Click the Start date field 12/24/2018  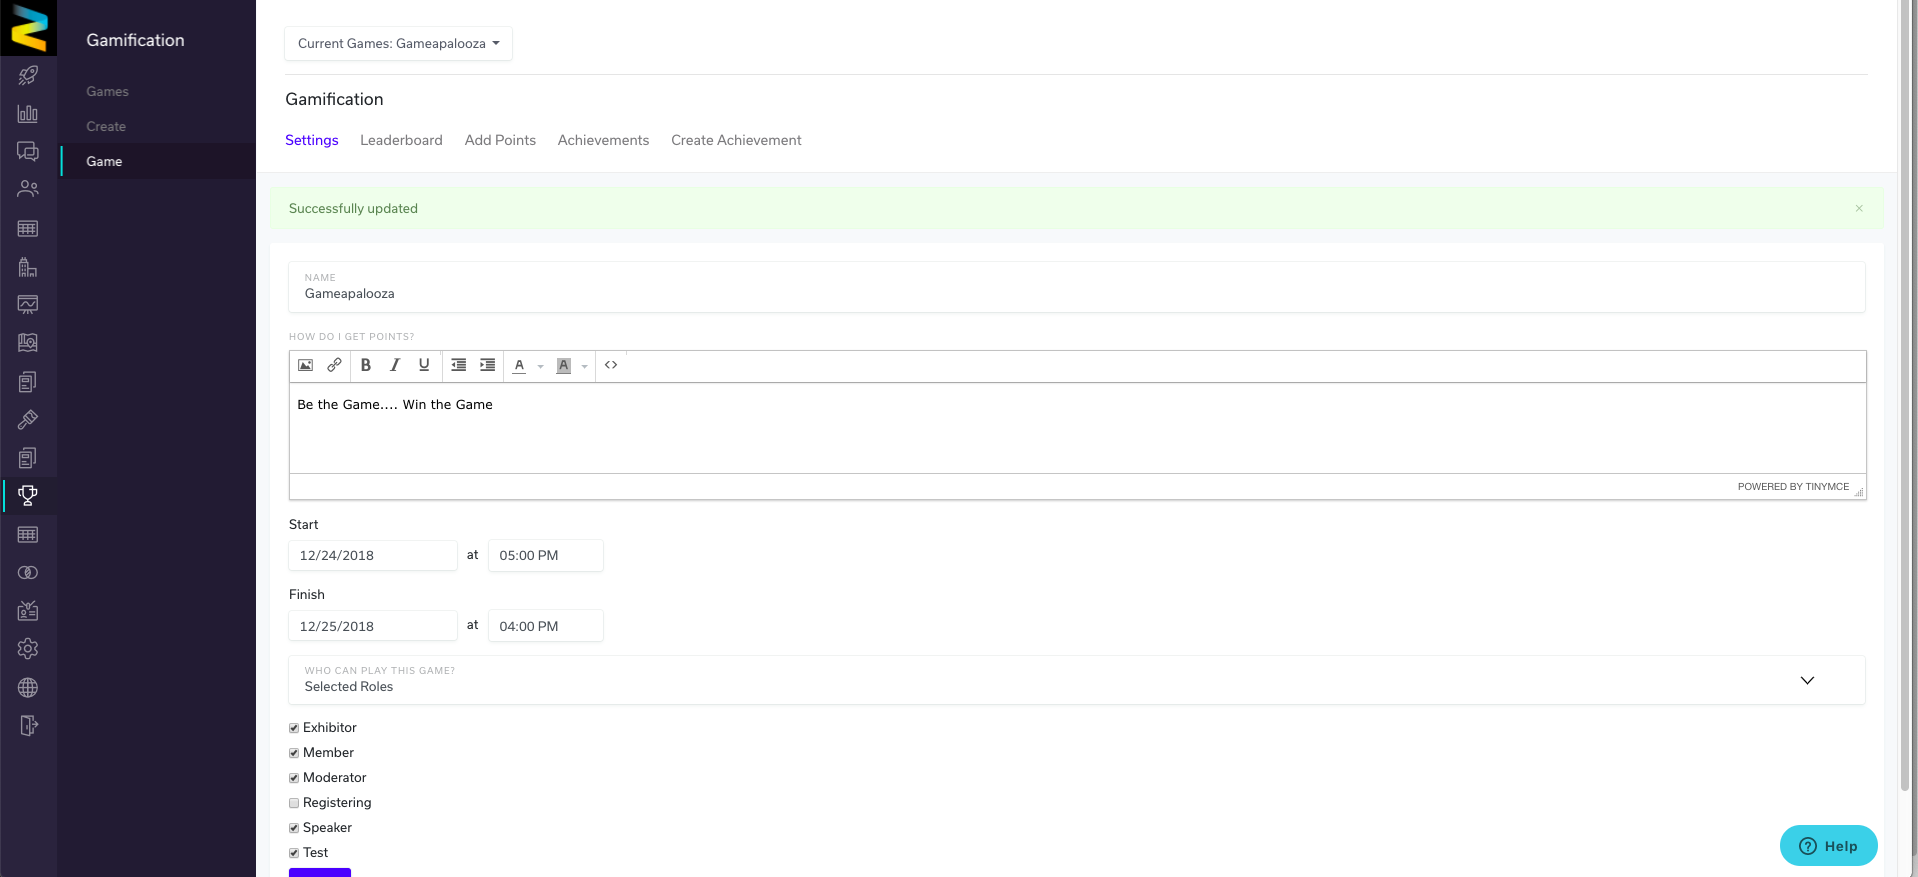(x=373, y=555)
